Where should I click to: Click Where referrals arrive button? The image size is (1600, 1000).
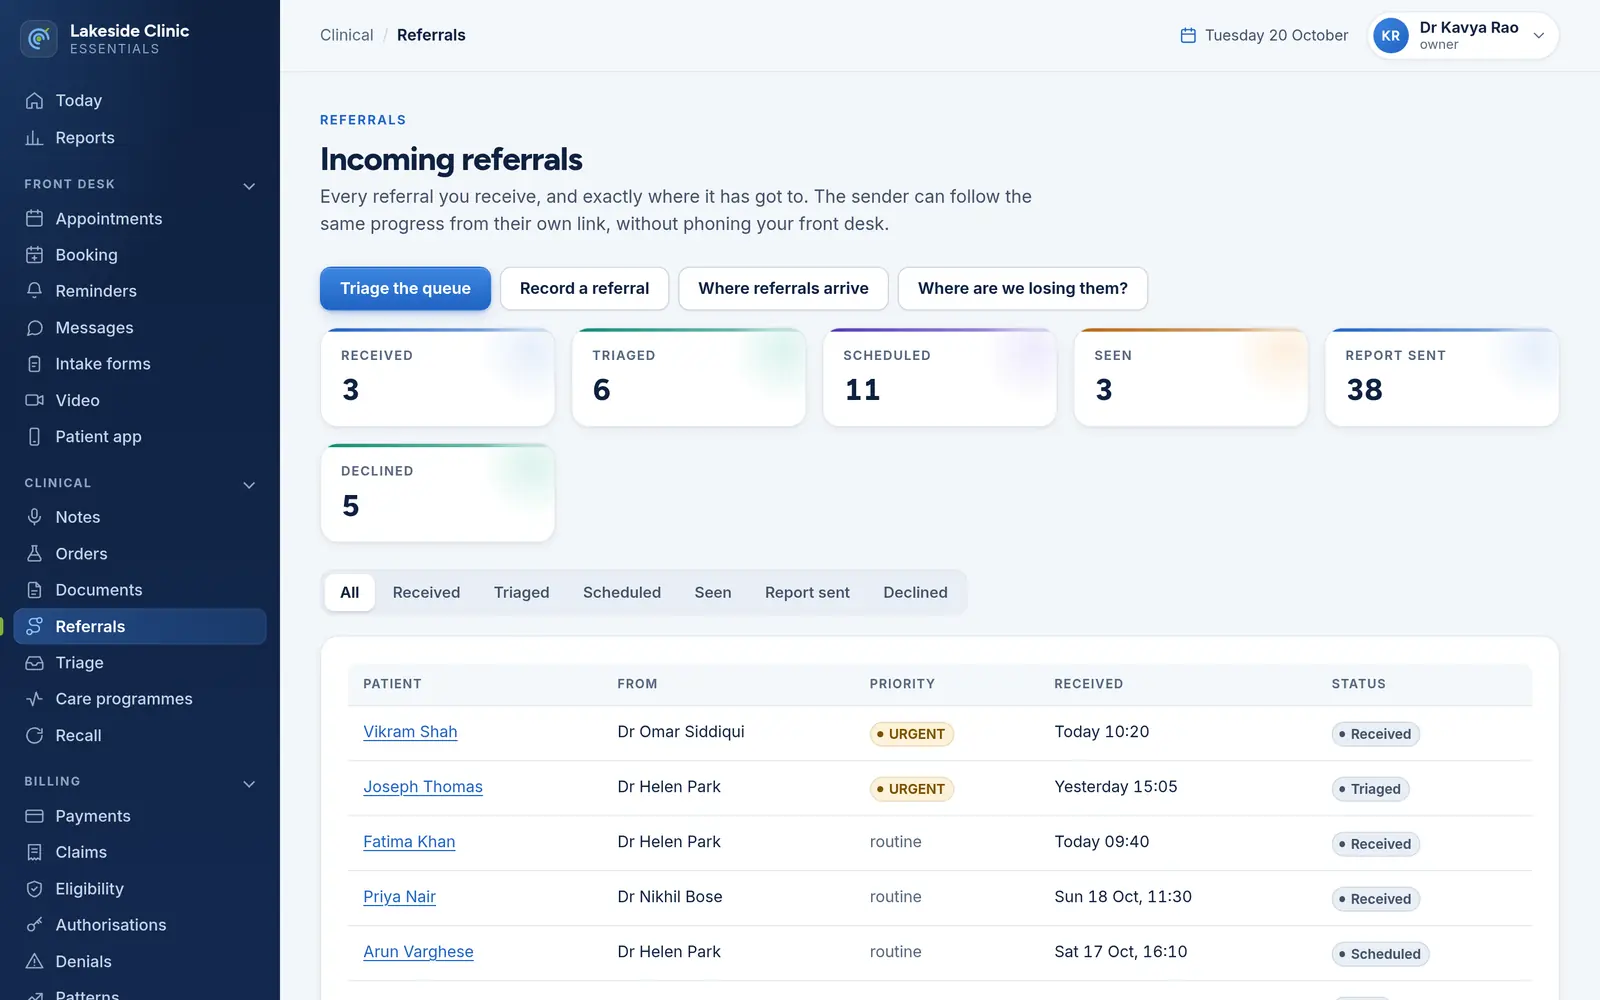click(x=783, y=289)
